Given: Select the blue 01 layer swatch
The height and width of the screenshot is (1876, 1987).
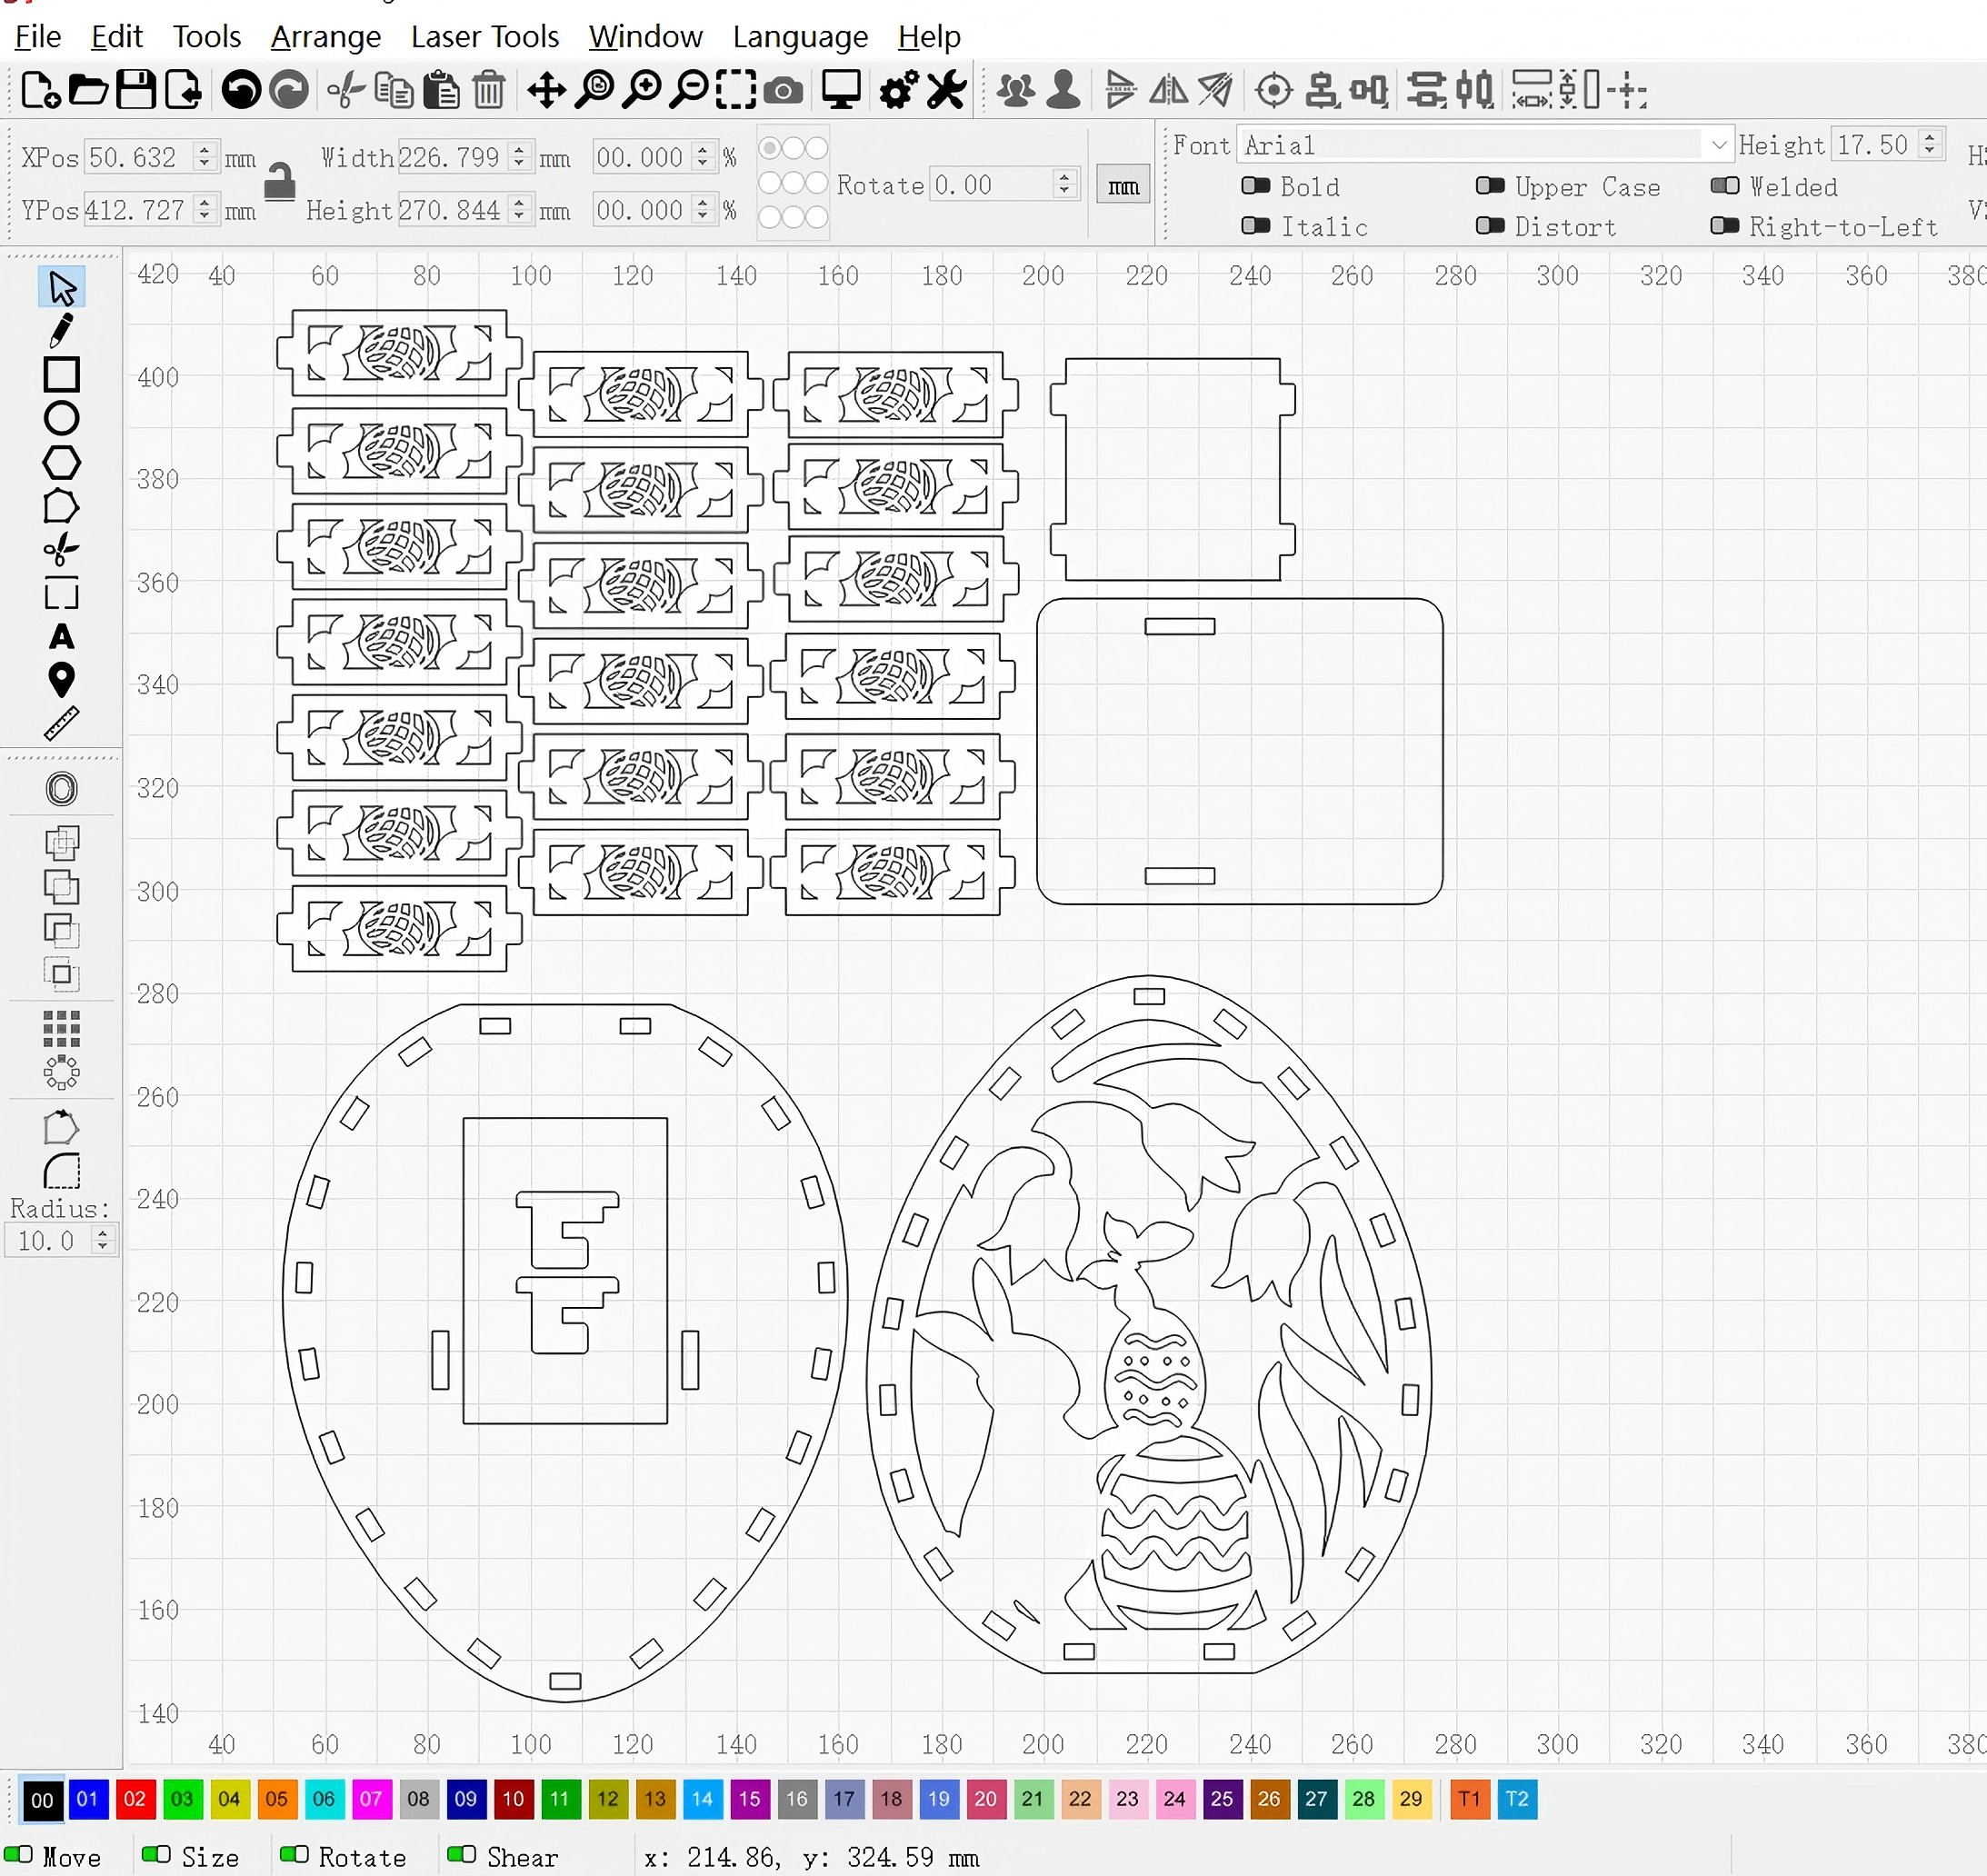Looking at the screenshot, I should point(88,1799).
